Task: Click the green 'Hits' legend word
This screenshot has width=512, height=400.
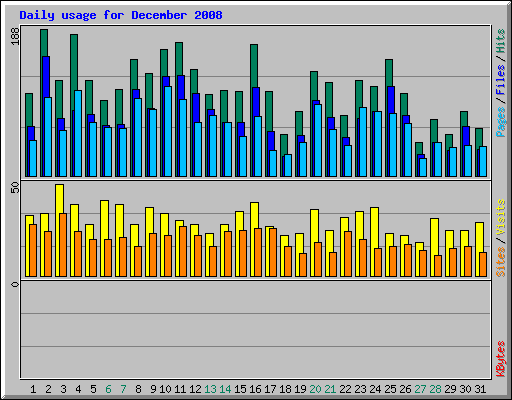Action: [x=500, y=41]
